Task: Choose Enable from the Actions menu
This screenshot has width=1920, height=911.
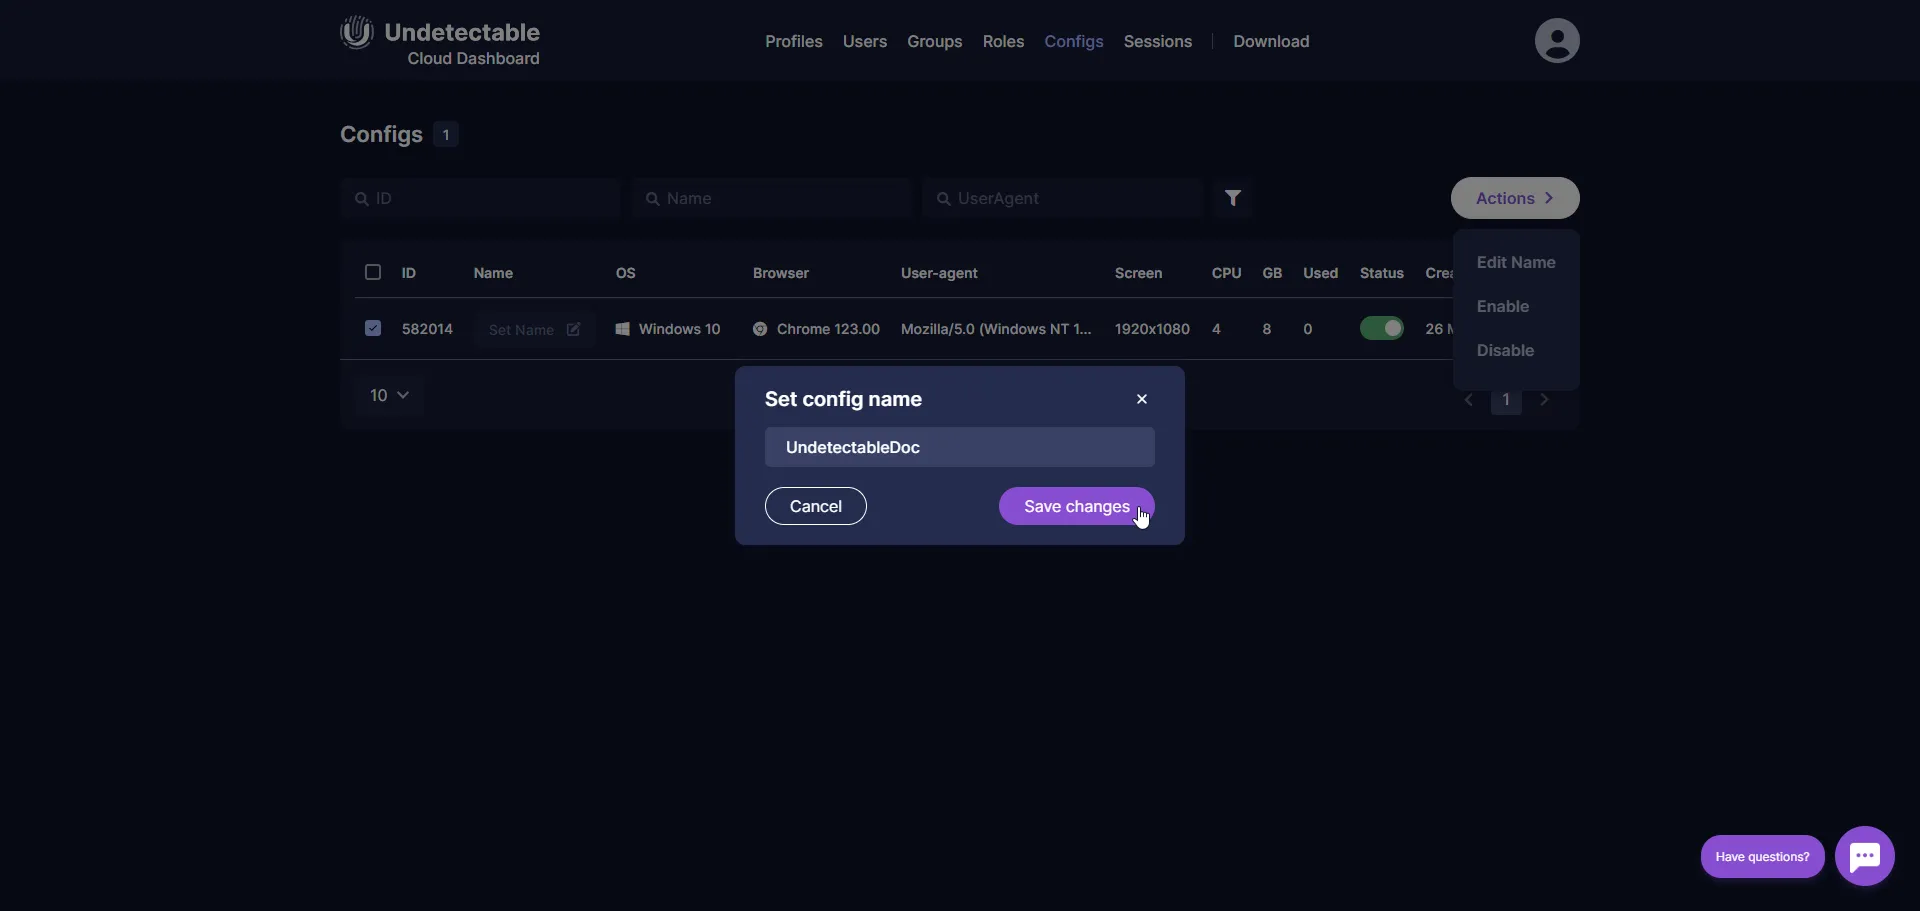Action: 1503,306
